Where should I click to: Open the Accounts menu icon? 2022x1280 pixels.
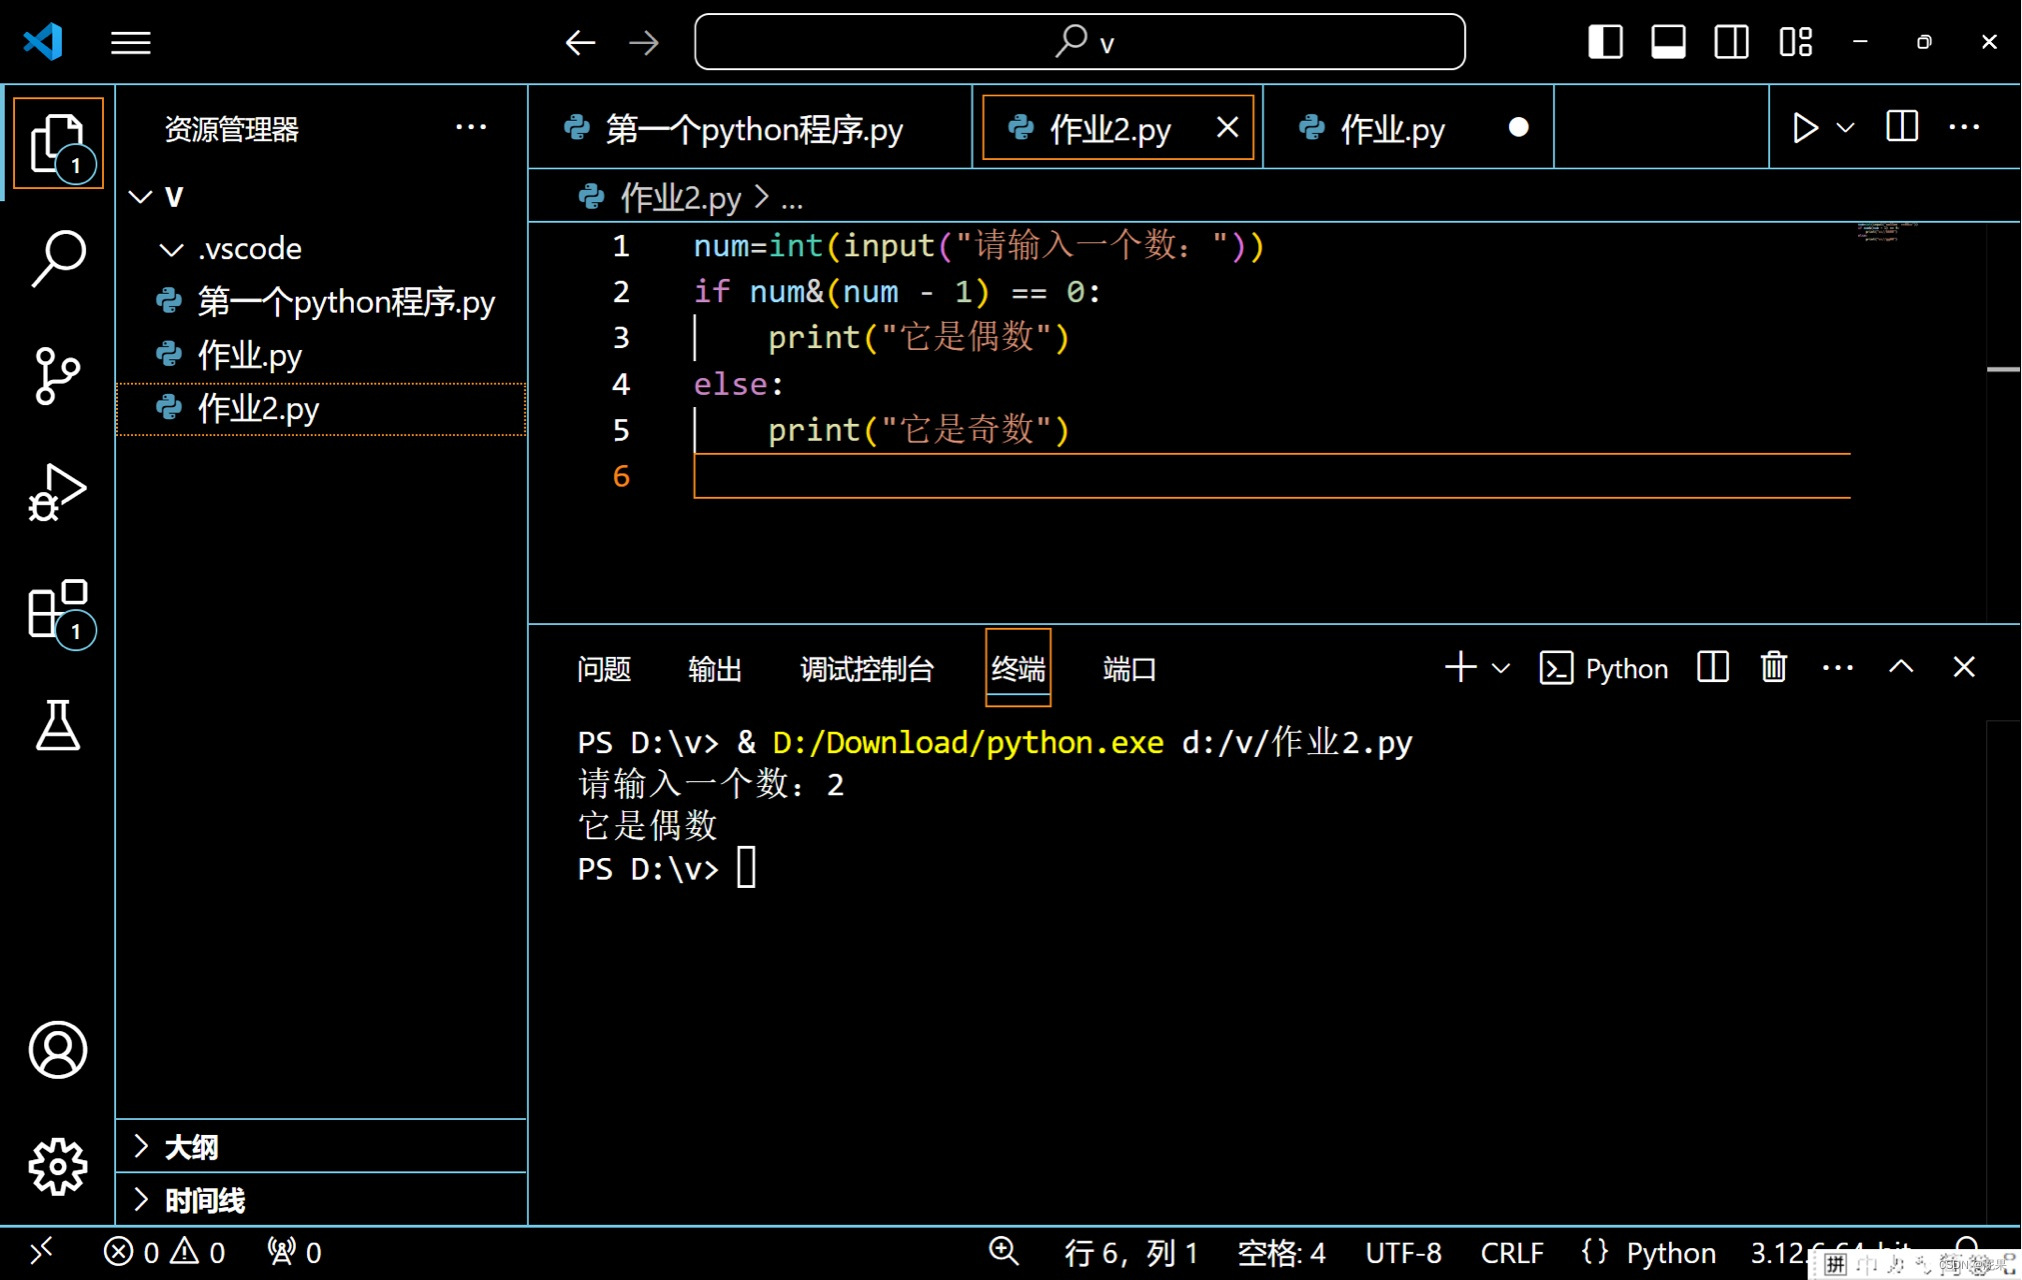click(58, 1050)
